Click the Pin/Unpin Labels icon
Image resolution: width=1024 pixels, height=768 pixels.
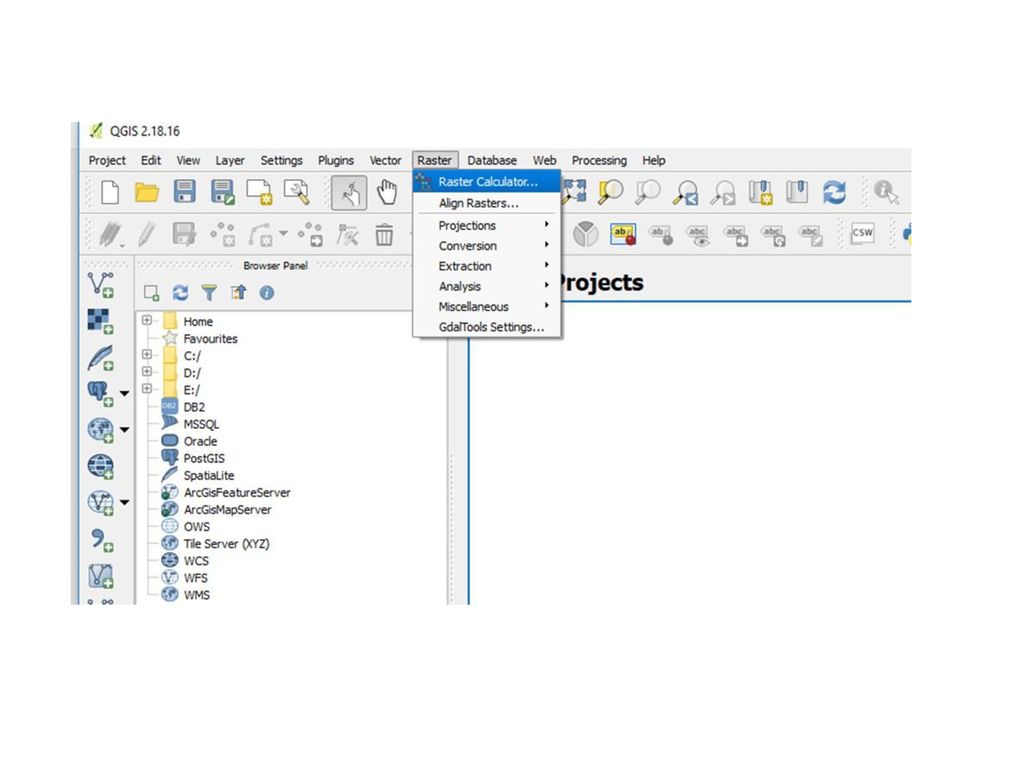tap(661, 234)
